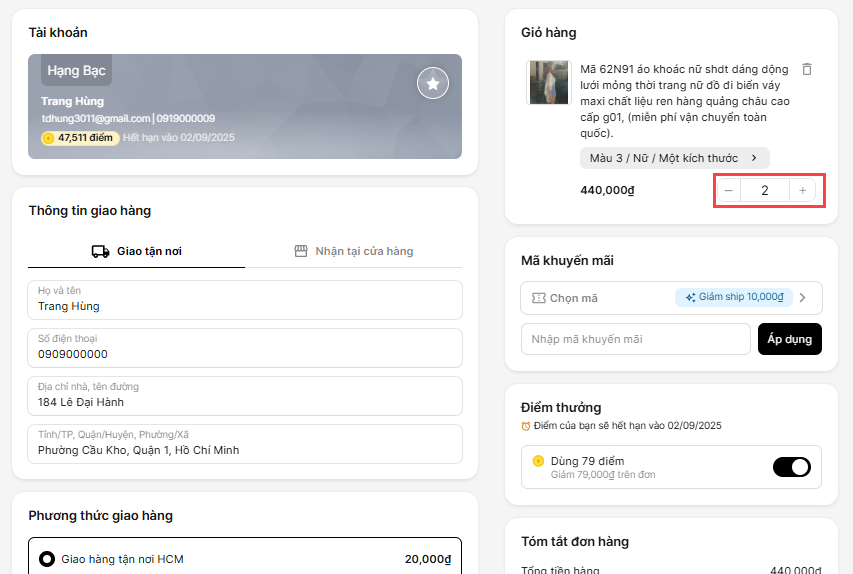Toggle the Dùng 79 điểm switch off
The height and width of the screenshot is (574, 853).
(x=791, y=467)
